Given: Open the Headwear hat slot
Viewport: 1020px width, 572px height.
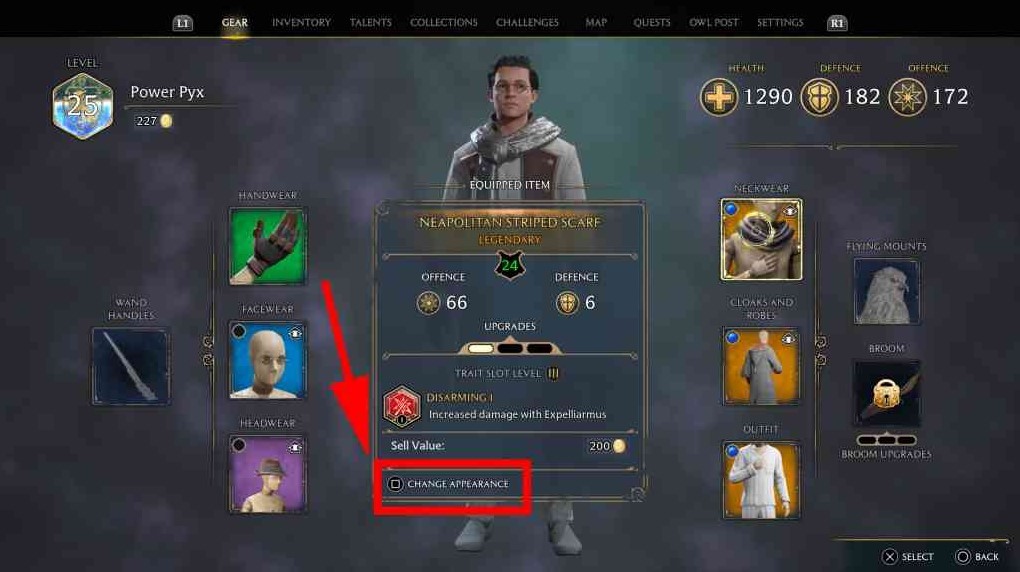Looking at the screenshot, I should 267,474.
